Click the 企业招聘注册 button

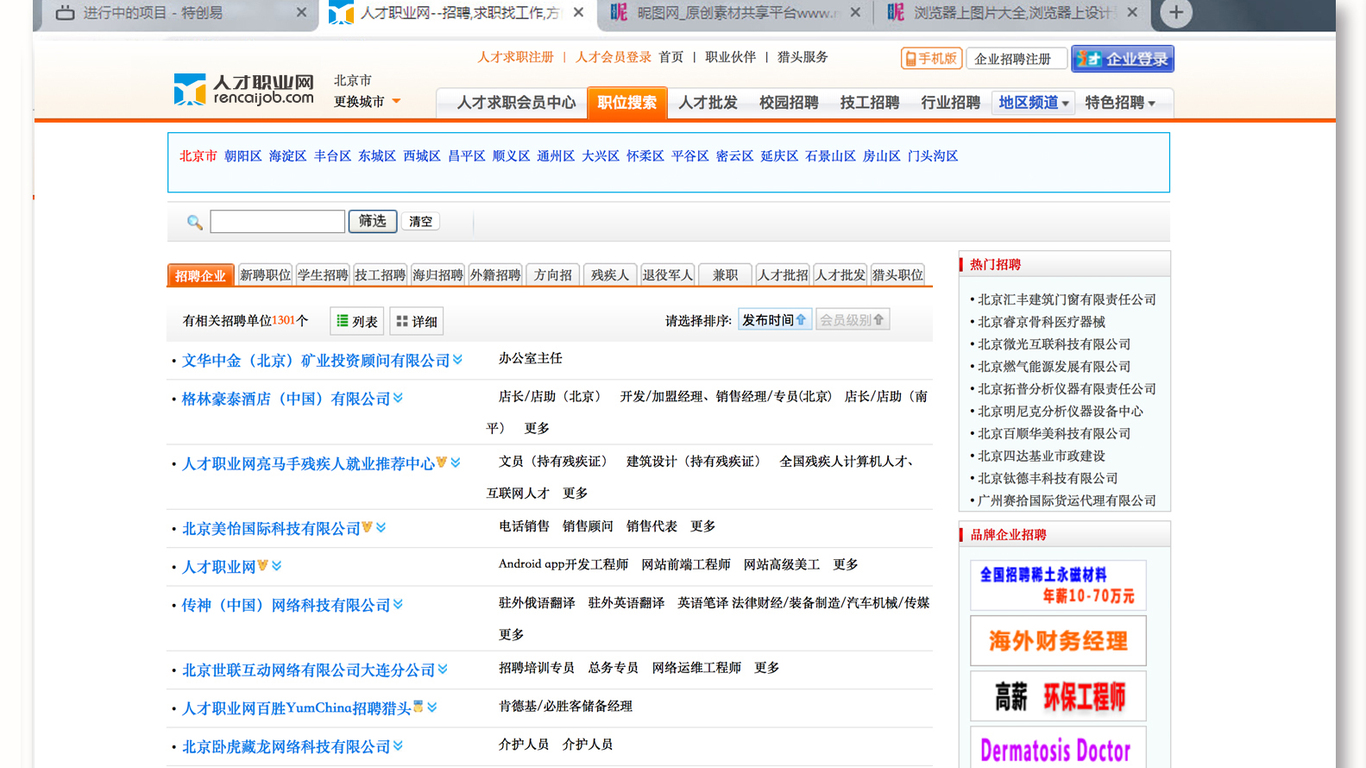(1016, 59)
